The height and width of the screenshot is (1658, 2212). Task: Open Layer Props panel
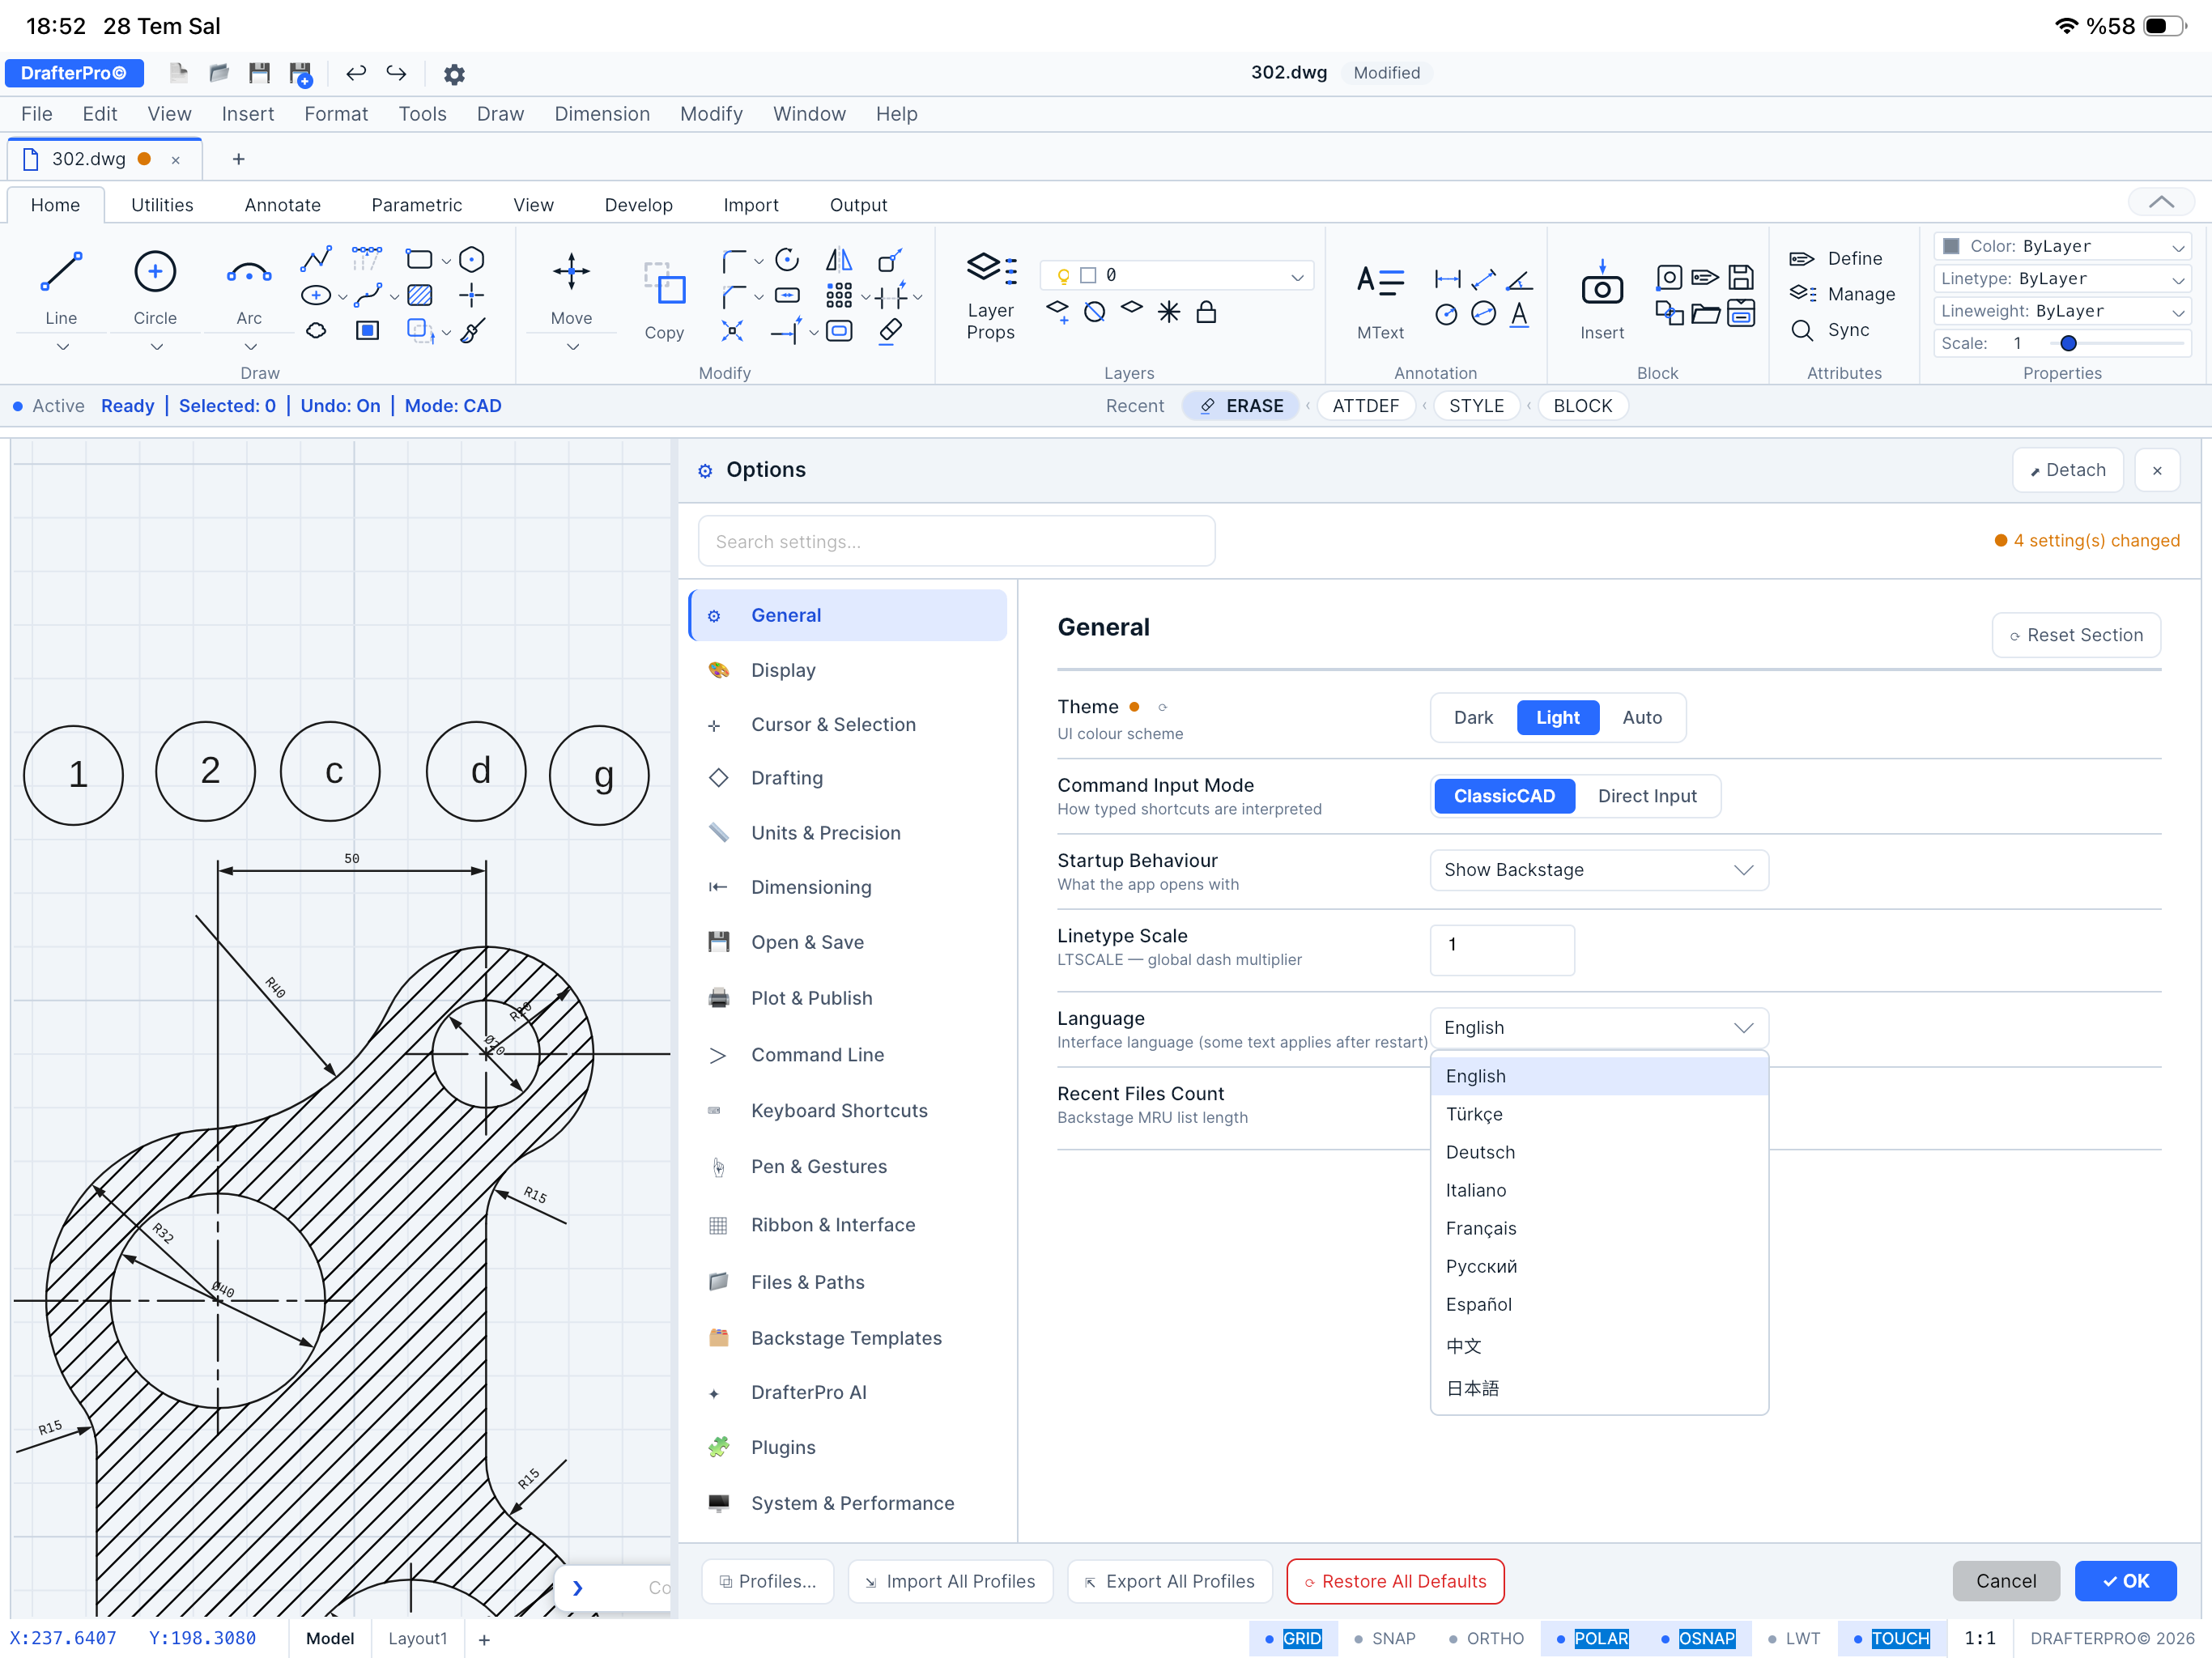pyautogui.click(x=990, y=295)
